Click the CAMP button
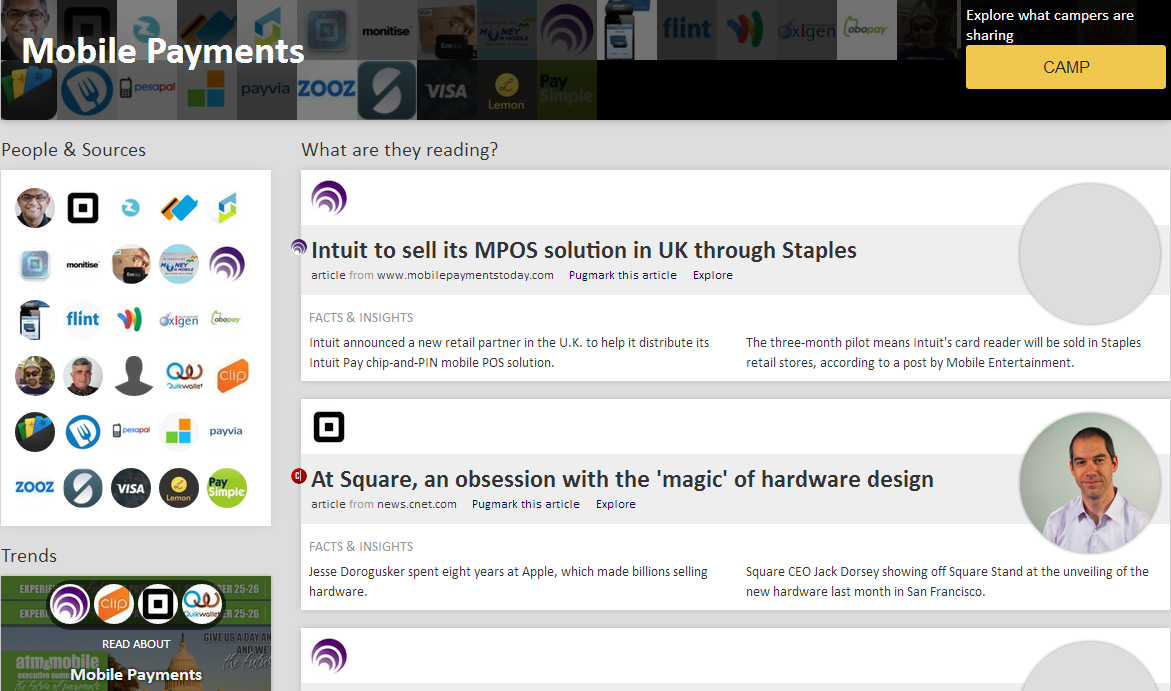The height and width of the screenshot is (691, 1171). [x=1065, y=67]
